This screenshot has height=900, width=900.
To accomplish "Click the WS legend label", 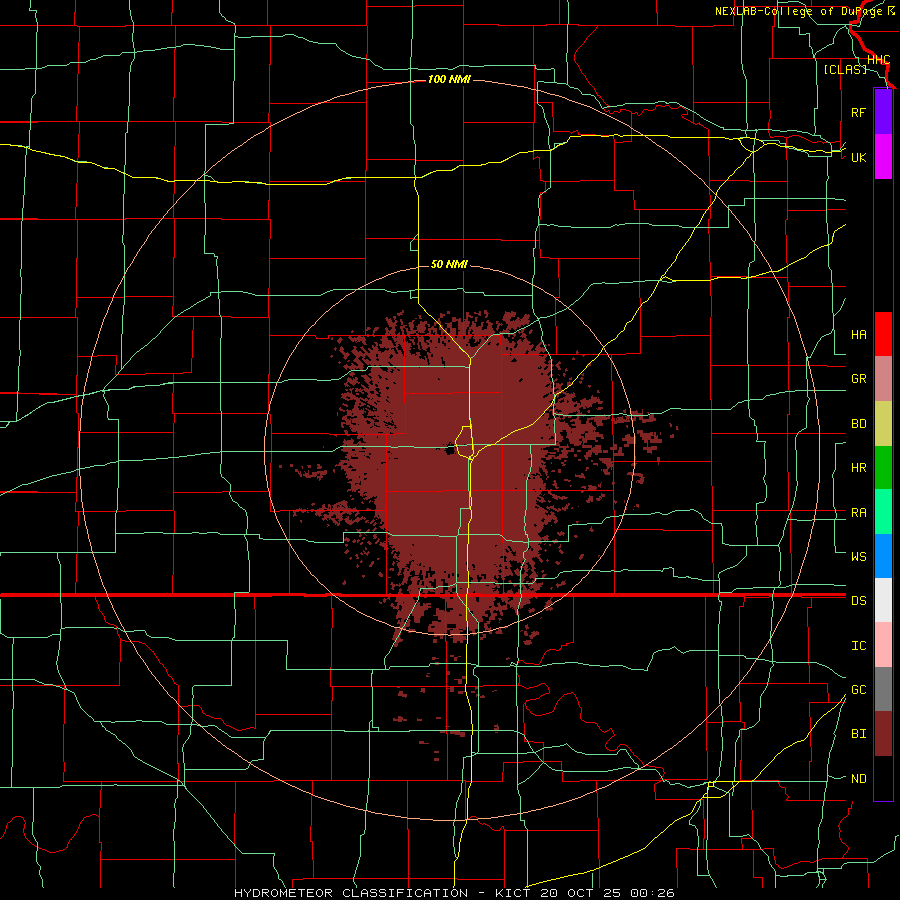I will [x=859, y=557].
